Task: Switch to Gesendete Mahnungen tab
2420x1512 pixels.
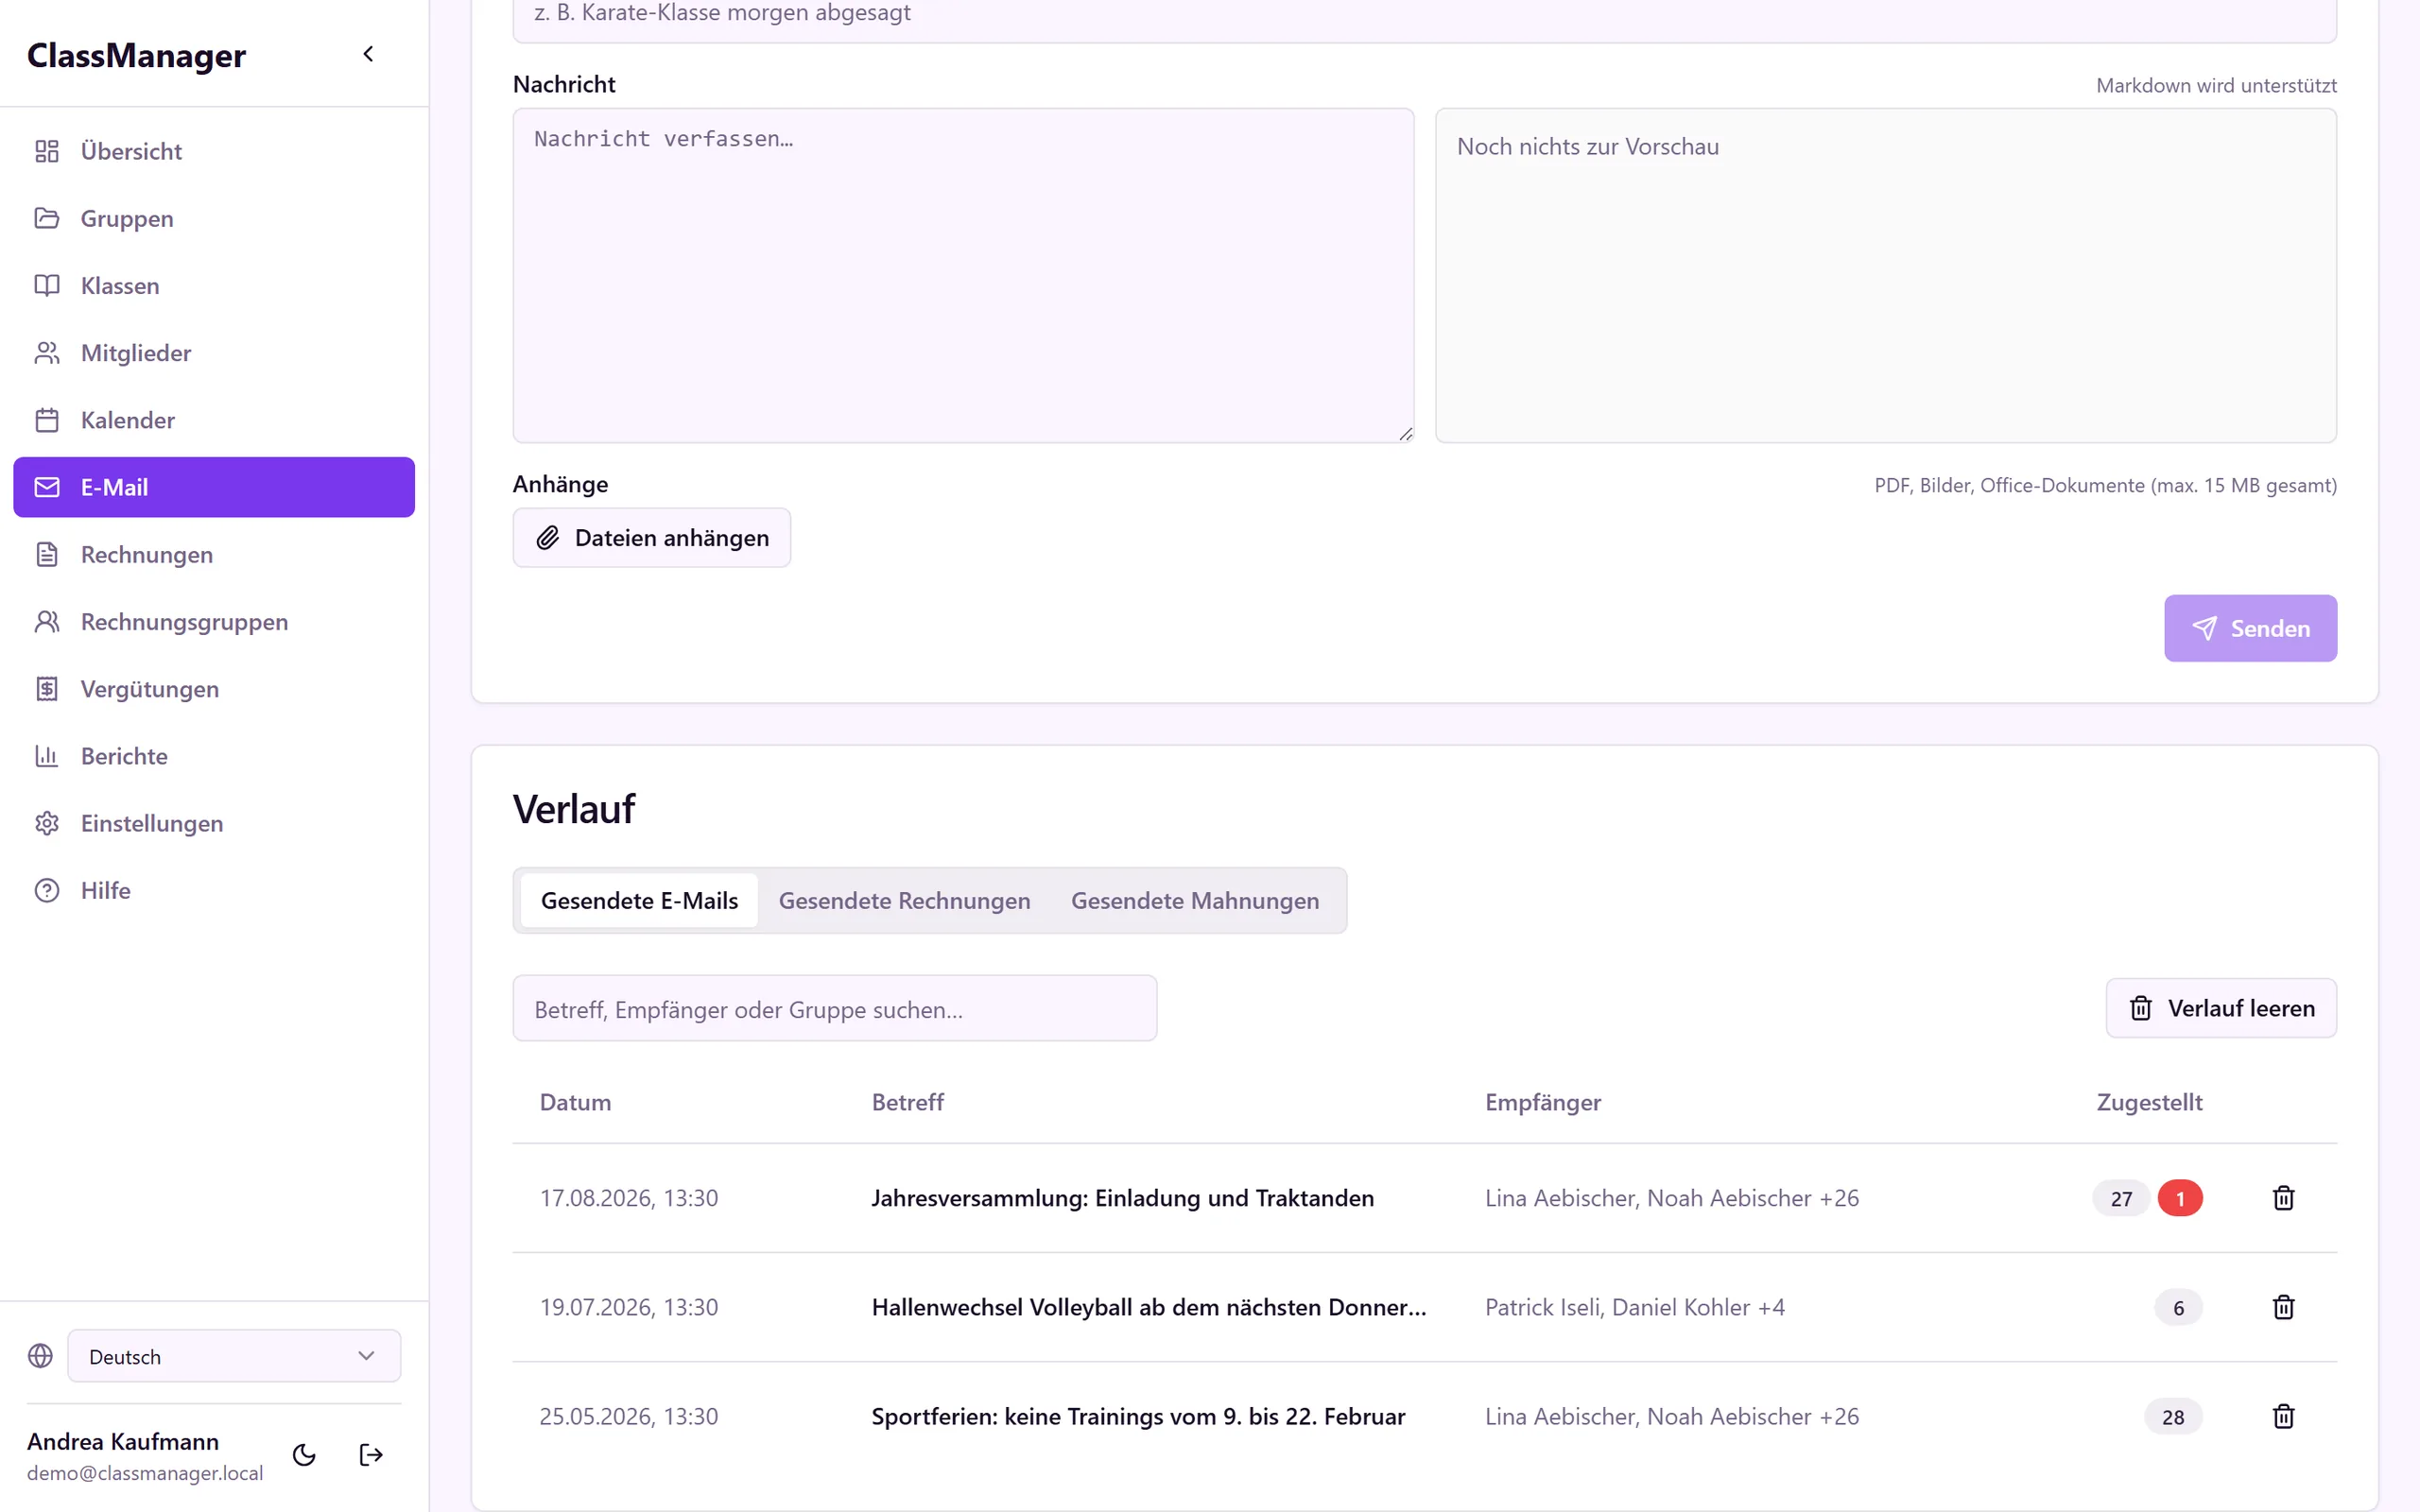Action: pyautogui.click(x=1195, y=900)
